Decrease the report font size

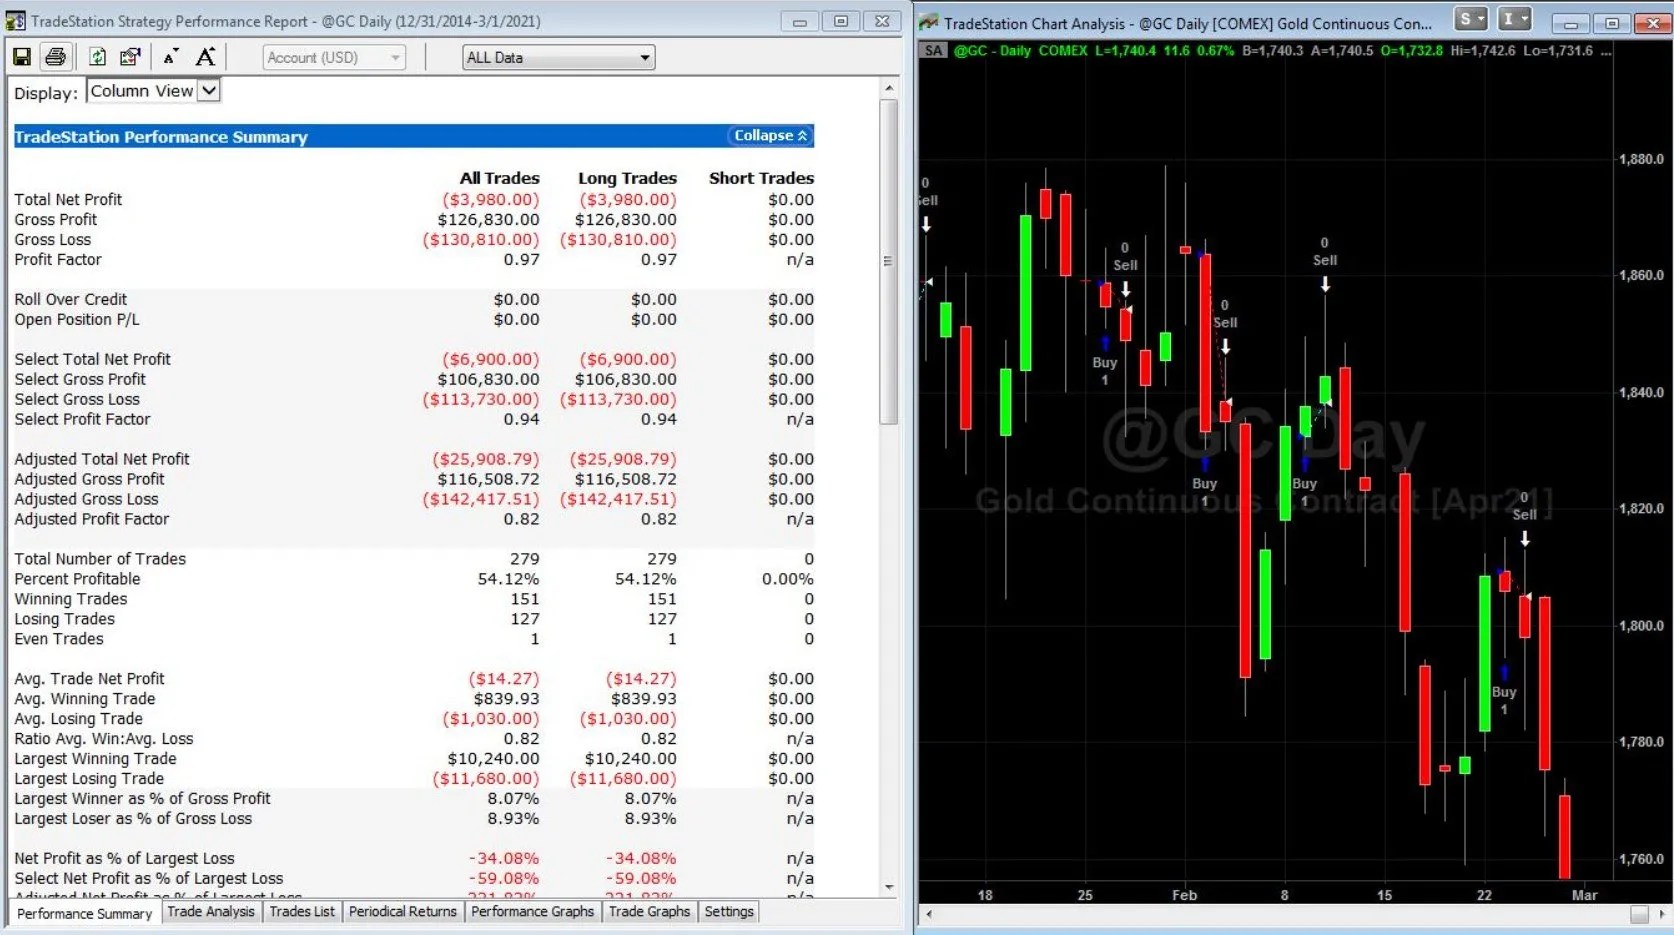tap(170, 57)
